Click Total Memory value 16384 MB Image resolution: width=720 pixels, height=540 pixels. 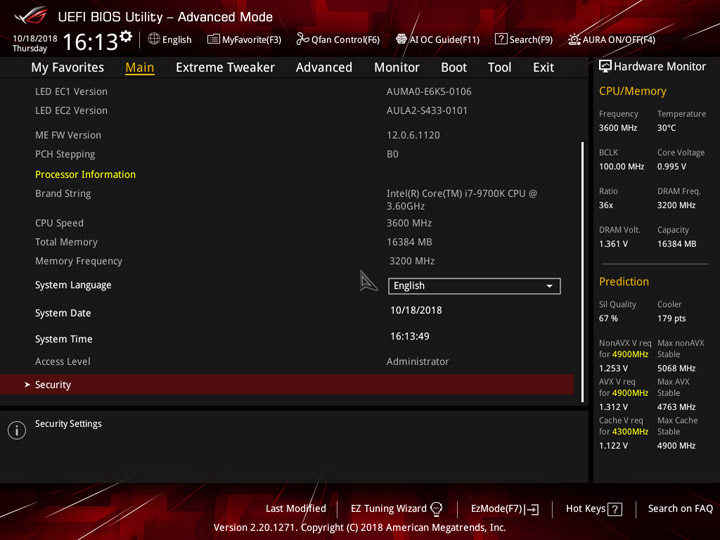[x=409, y=242]
